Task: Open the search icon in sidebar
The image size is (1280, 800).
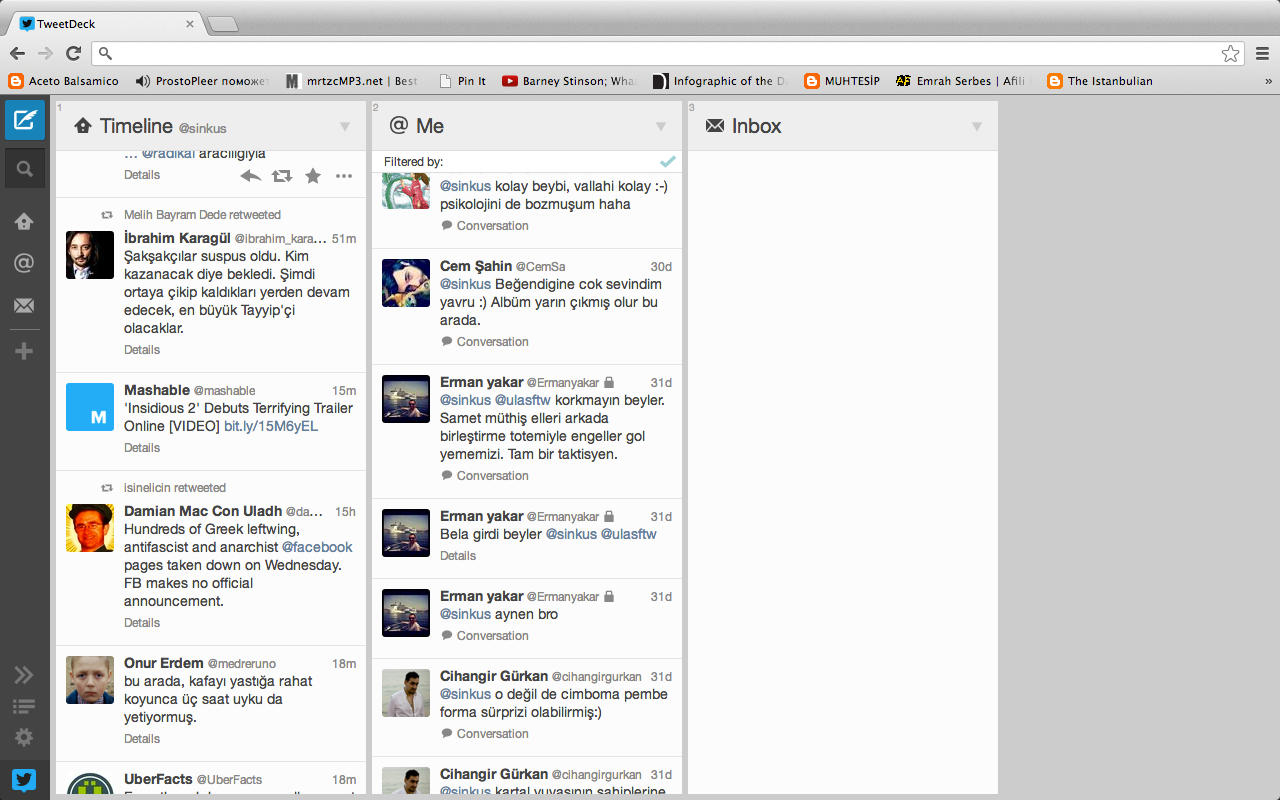Action: pyautogui.click(x=24, y=169)
